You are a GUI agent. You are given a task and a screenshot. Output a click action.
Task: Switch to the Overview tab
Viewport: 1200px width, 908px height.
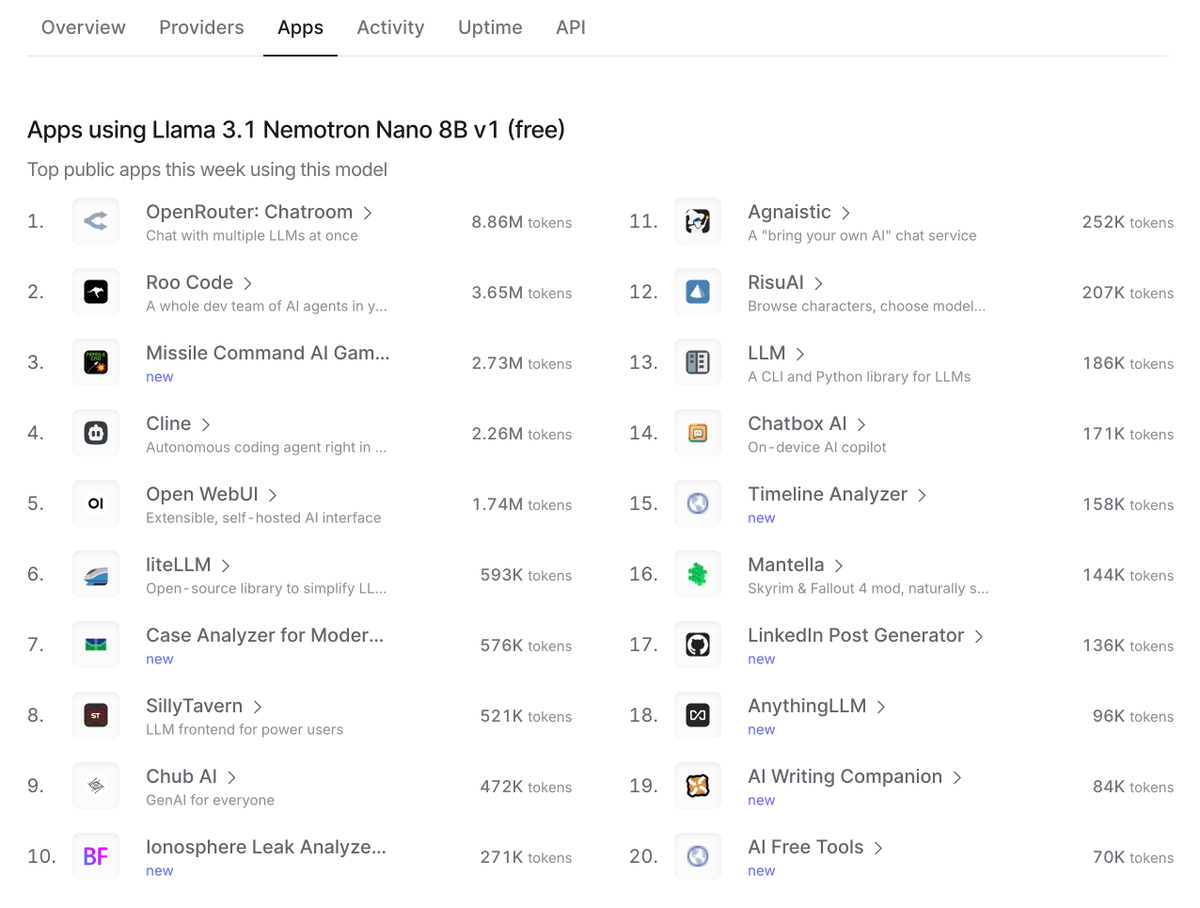coord(83,28)
